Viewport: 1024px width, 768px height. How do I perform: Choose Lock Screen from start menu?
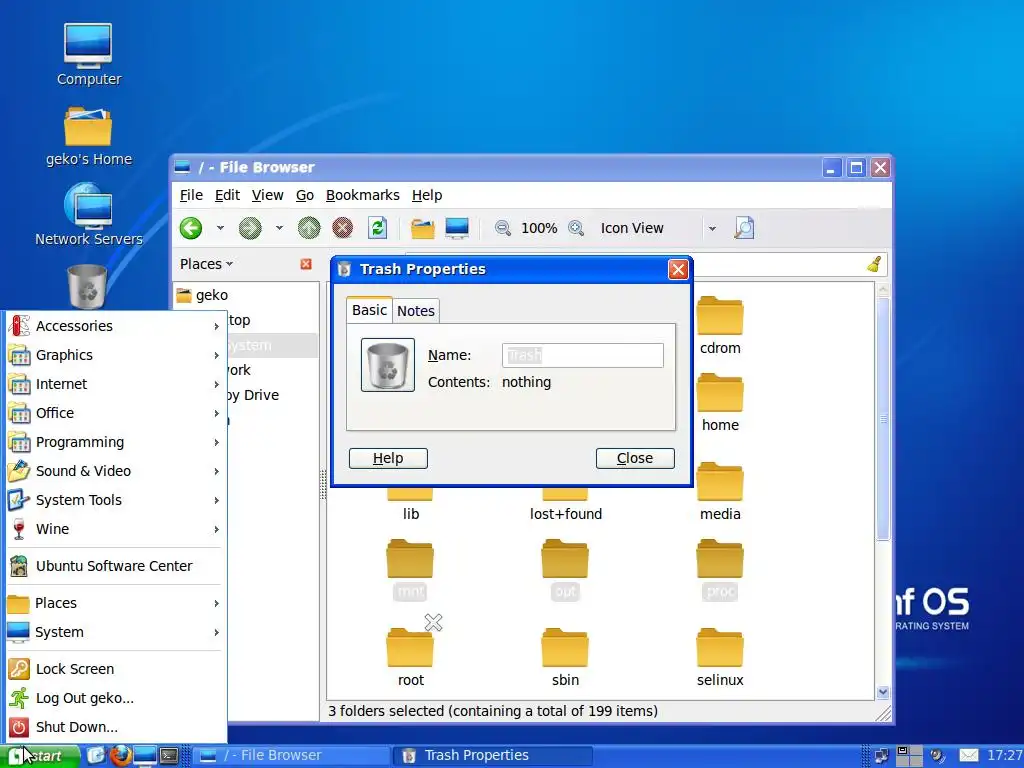(x=114, y=669)
